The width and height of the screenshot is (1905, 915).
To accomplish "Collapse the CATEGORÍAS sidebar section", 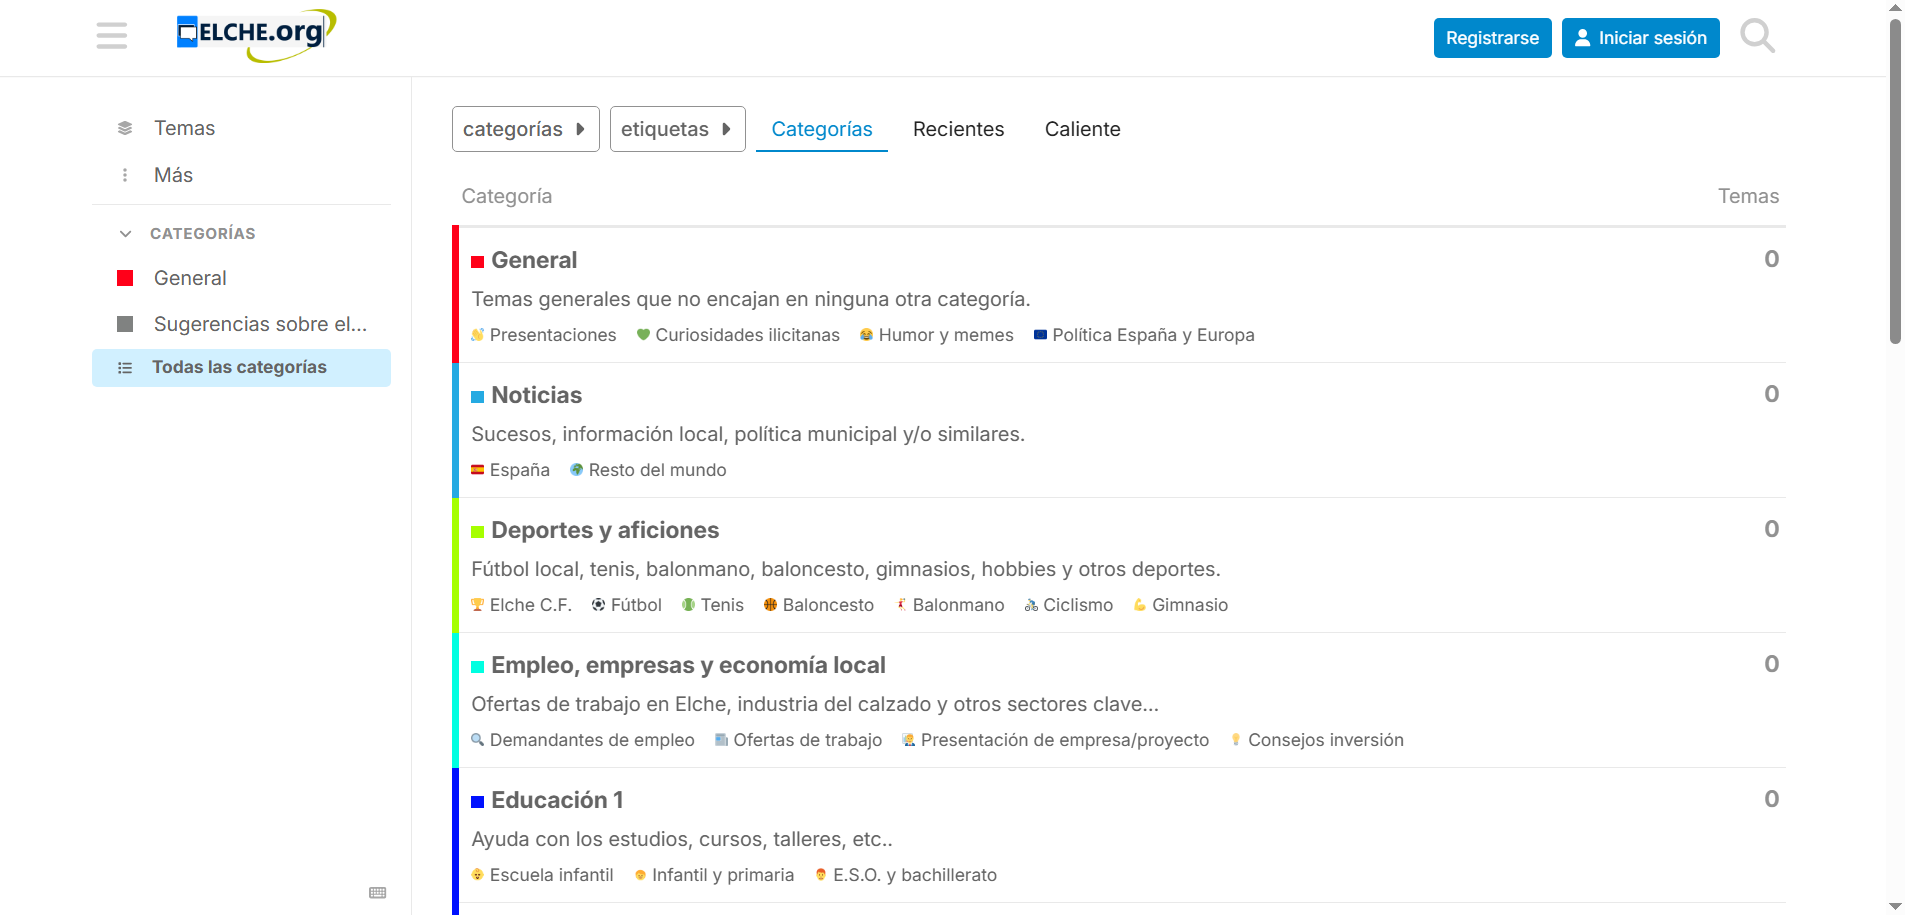I will [187, 233].
